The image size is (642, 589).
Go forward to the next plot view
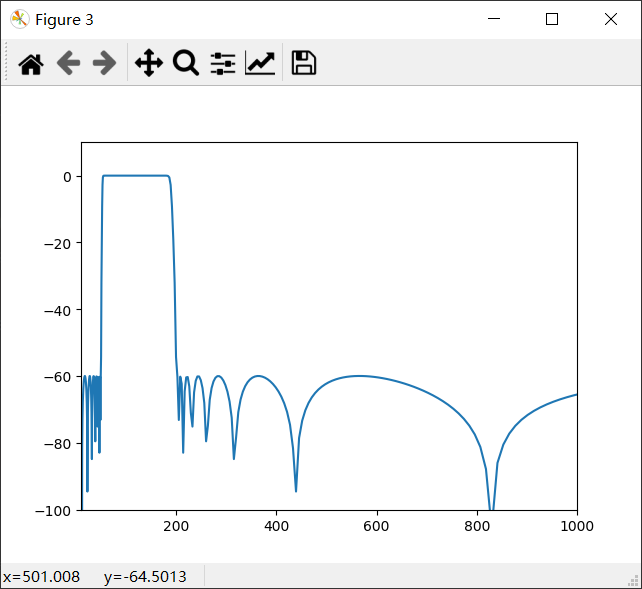pyautogui.click(x=104, y=63)
